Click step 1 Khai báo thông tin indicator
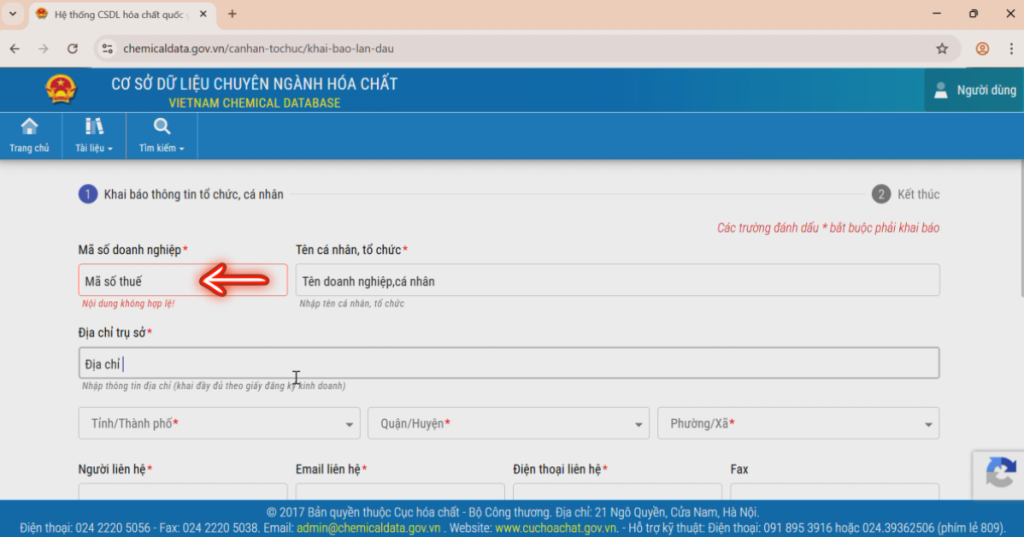Image resolution: width=1024 pixels, height=537 pixels. pyautogui.click(x=181, y=195)
